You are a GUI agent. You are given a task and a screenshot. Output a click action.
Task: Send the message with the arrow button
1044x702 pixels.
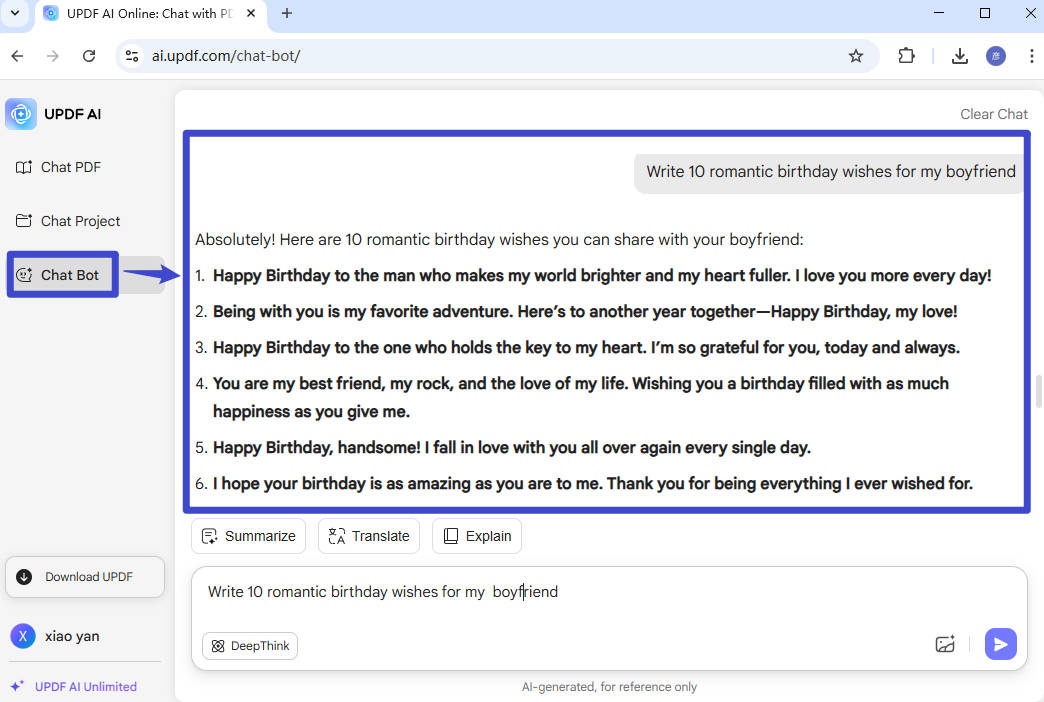(x=1000, y=644)
